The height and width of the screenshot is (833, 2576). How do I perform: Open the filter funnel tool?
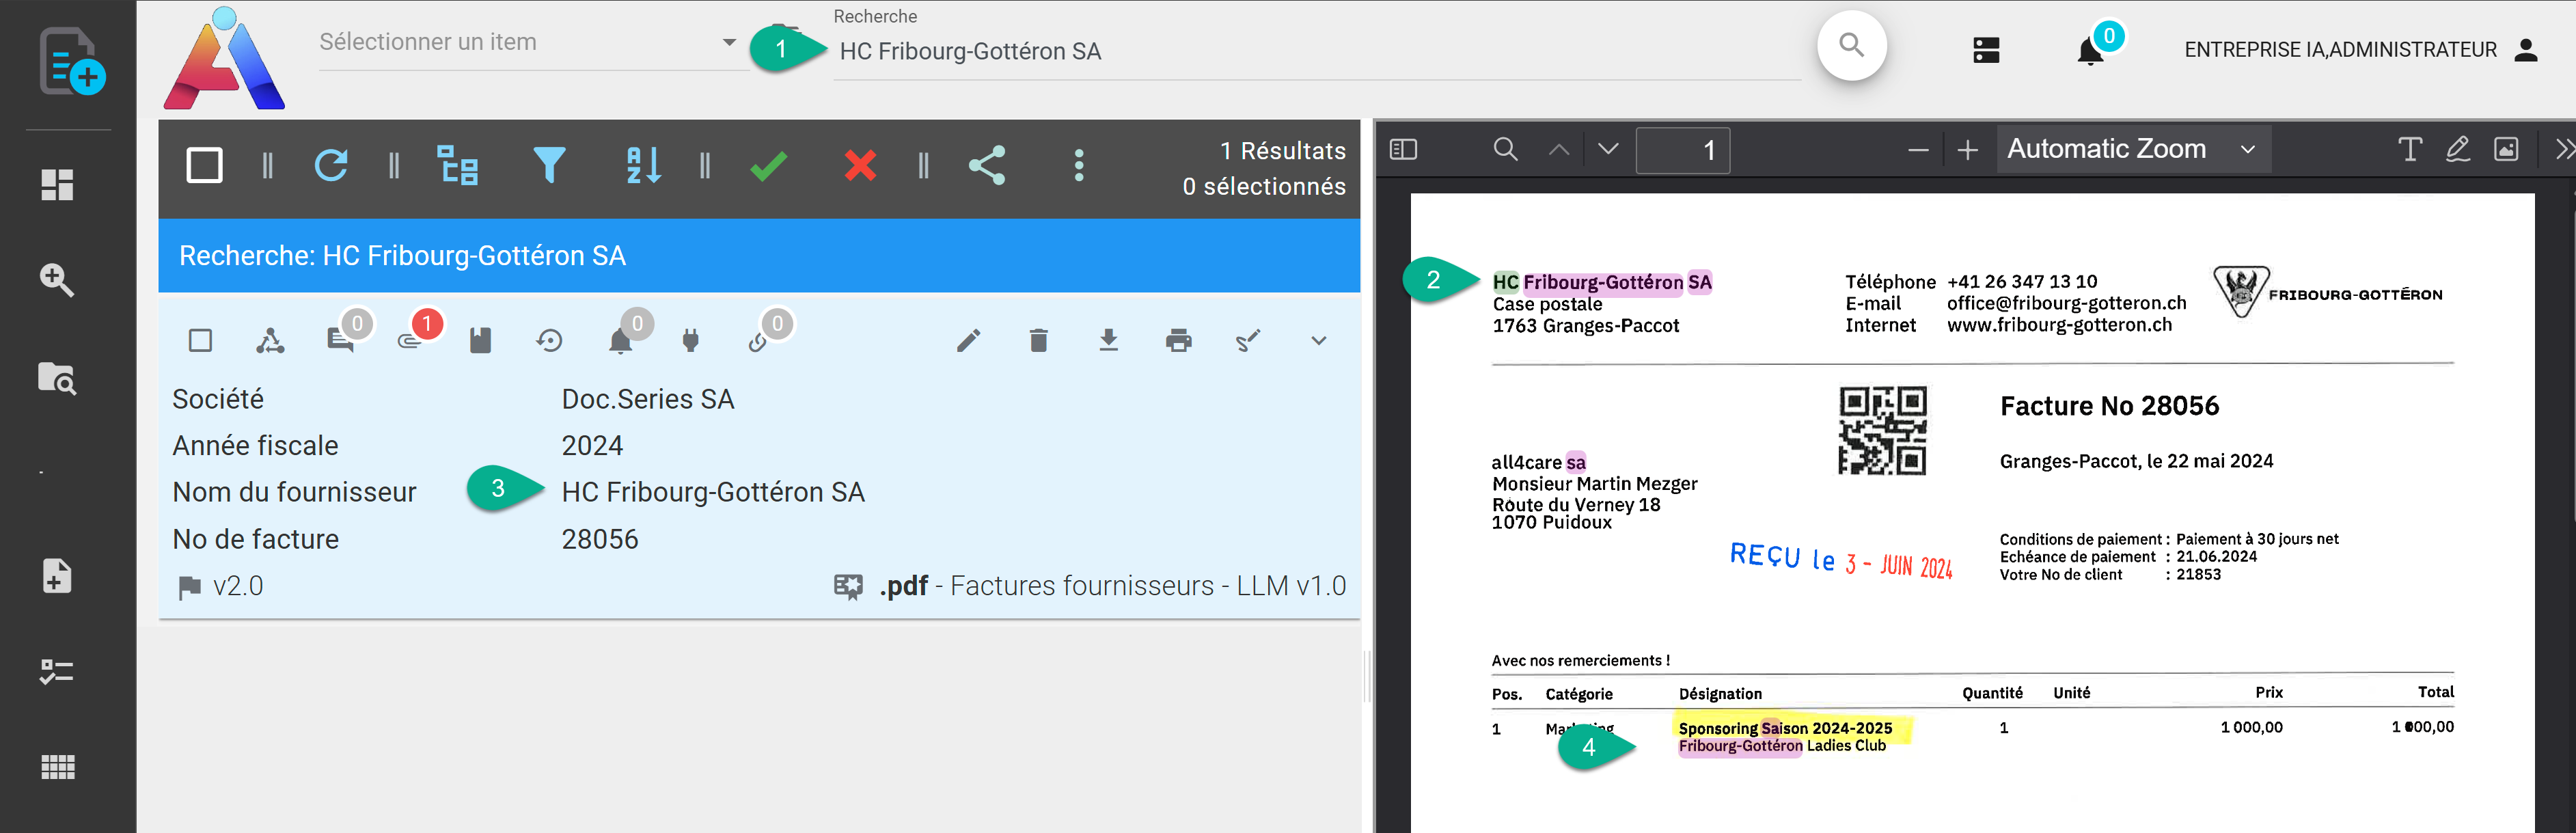548,165
